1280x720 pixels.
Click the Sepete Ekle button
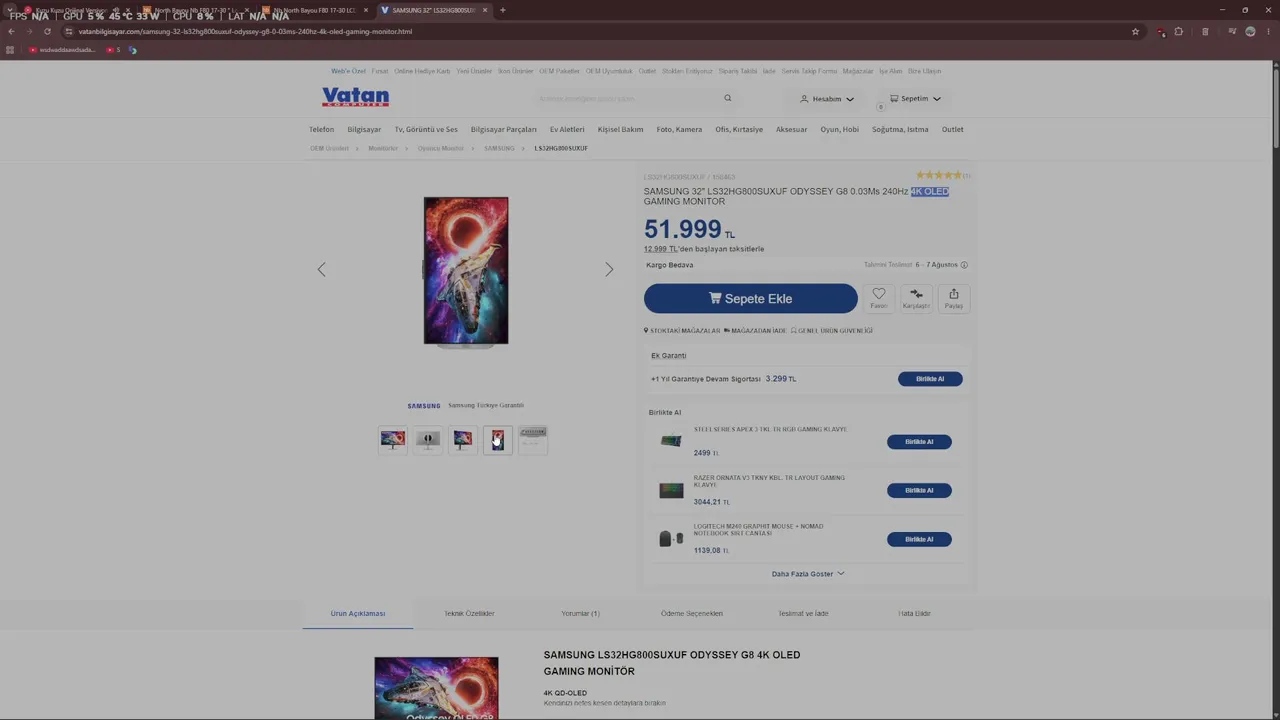(751, 298)
